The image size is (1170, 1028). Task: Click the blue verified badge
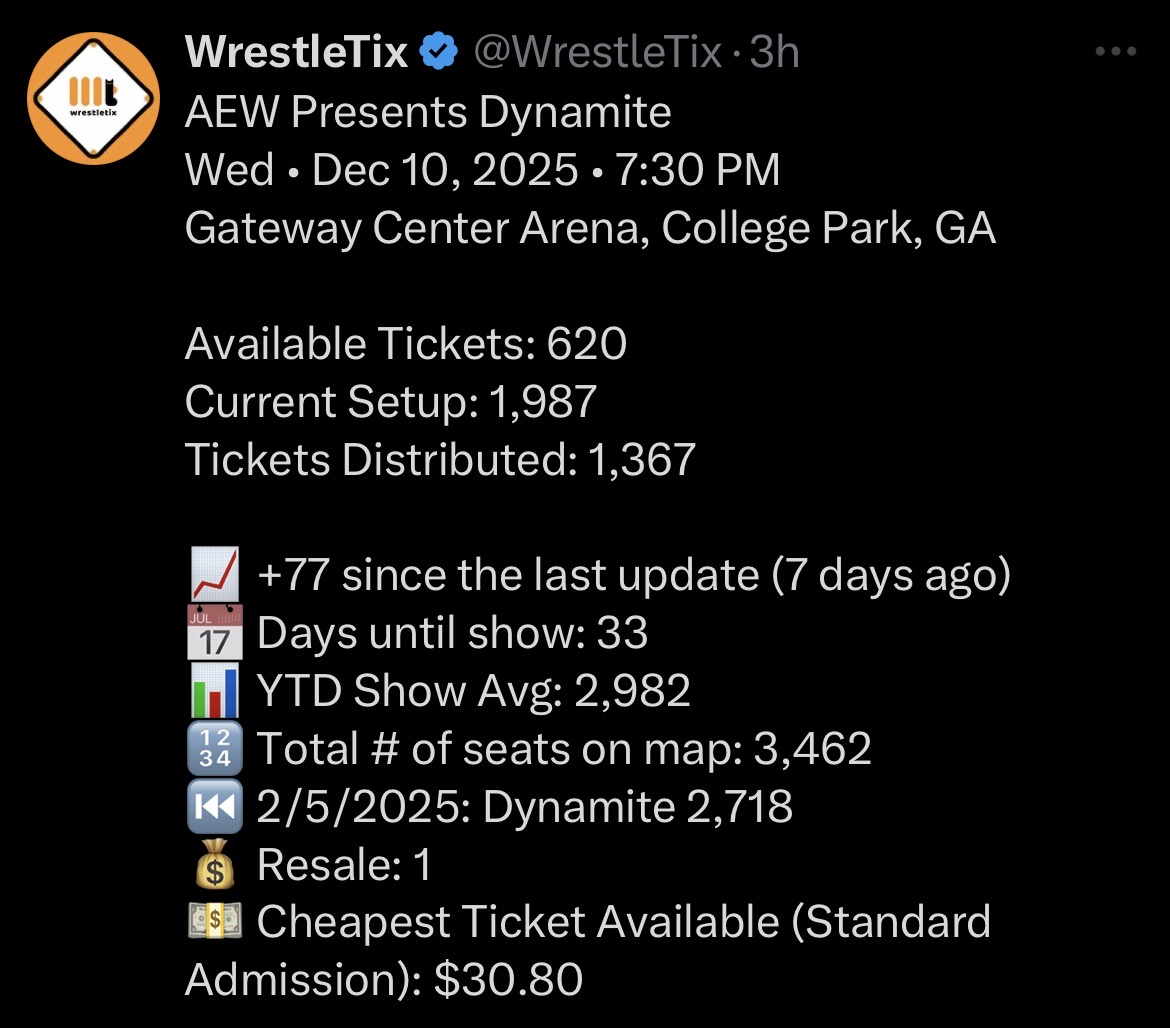click(x=438, y=52)
